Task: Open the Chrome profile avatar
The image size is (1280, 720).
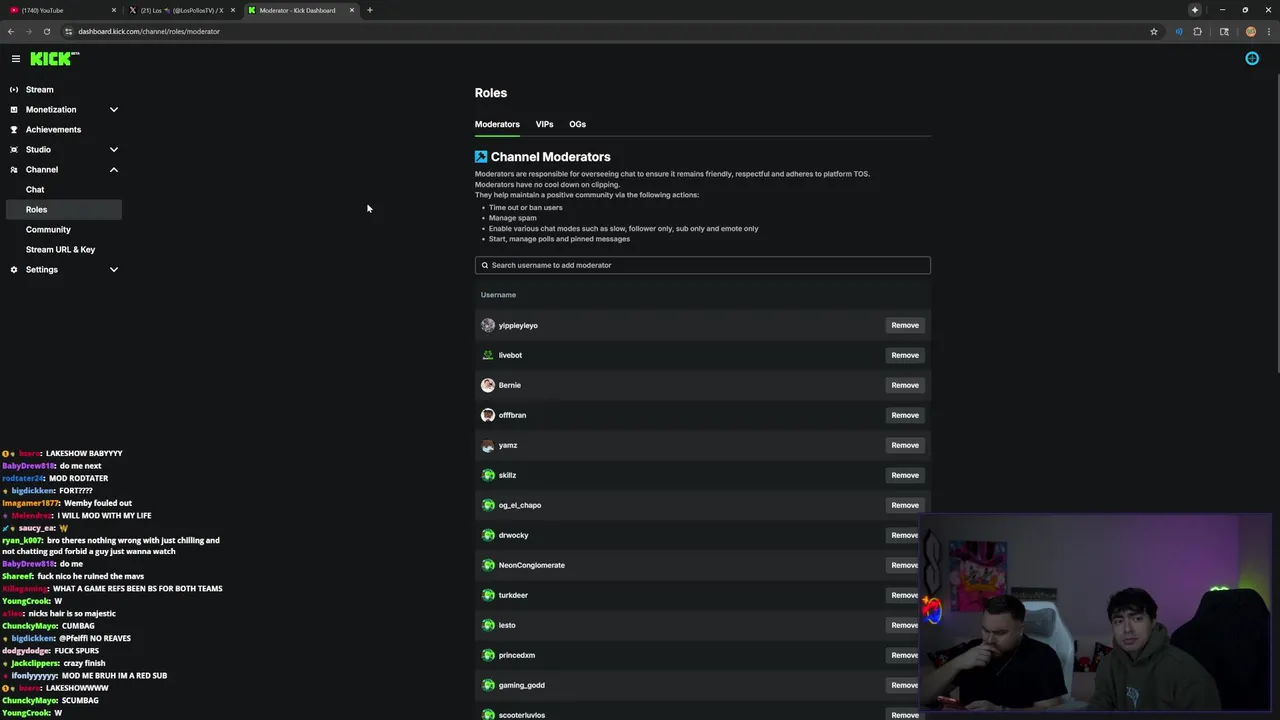Action: (1250, 31)
